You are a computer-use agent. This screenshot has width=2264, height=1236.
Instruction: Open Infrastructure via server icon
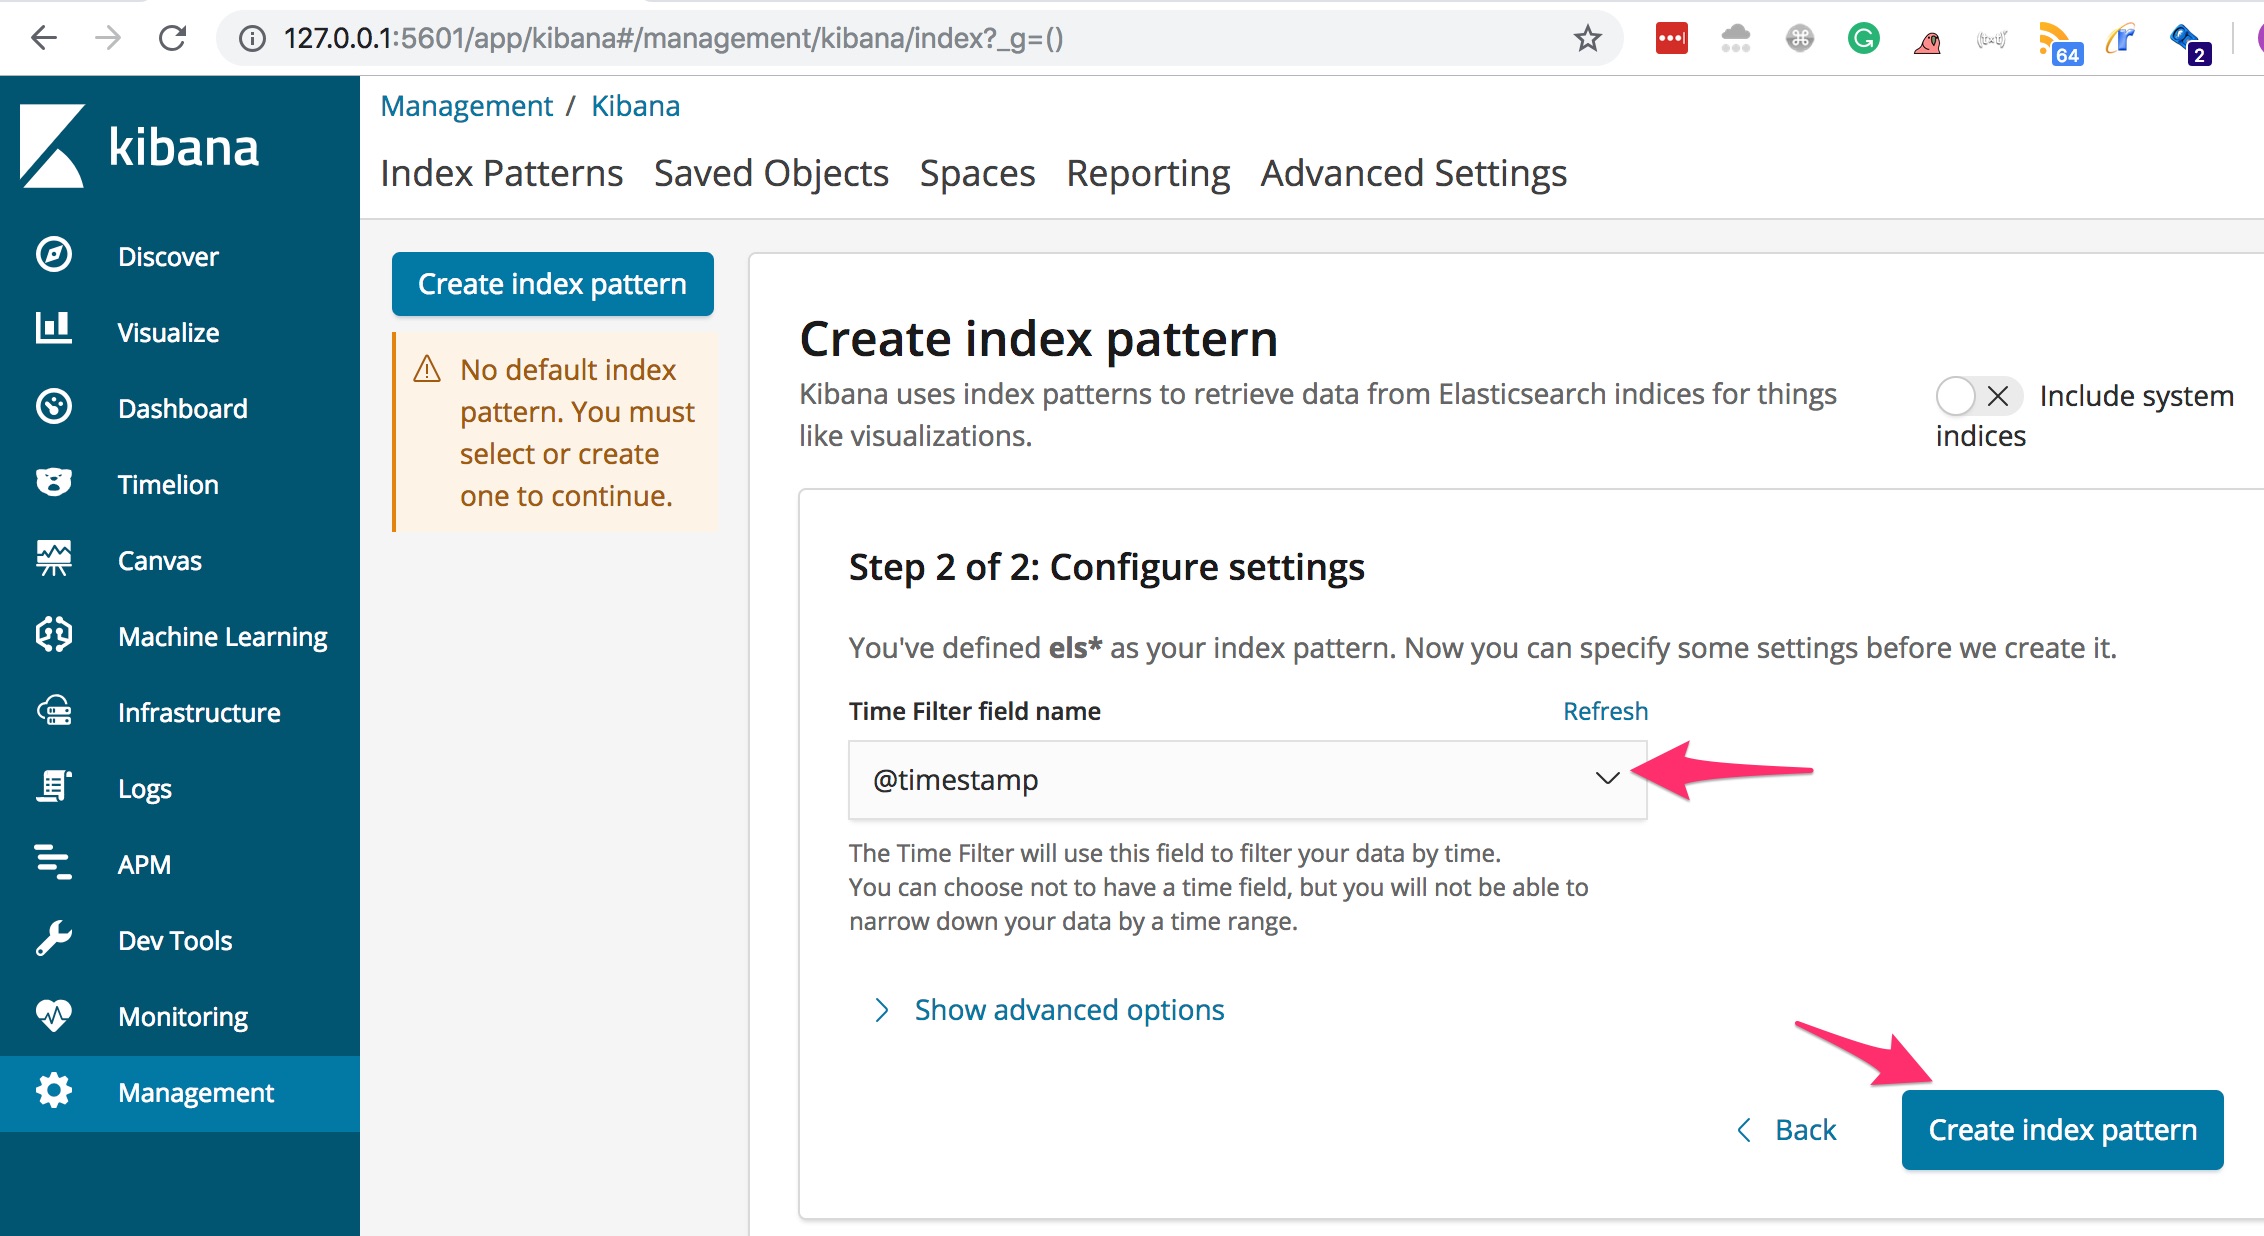pyautogui.click(x=53, y=711)
